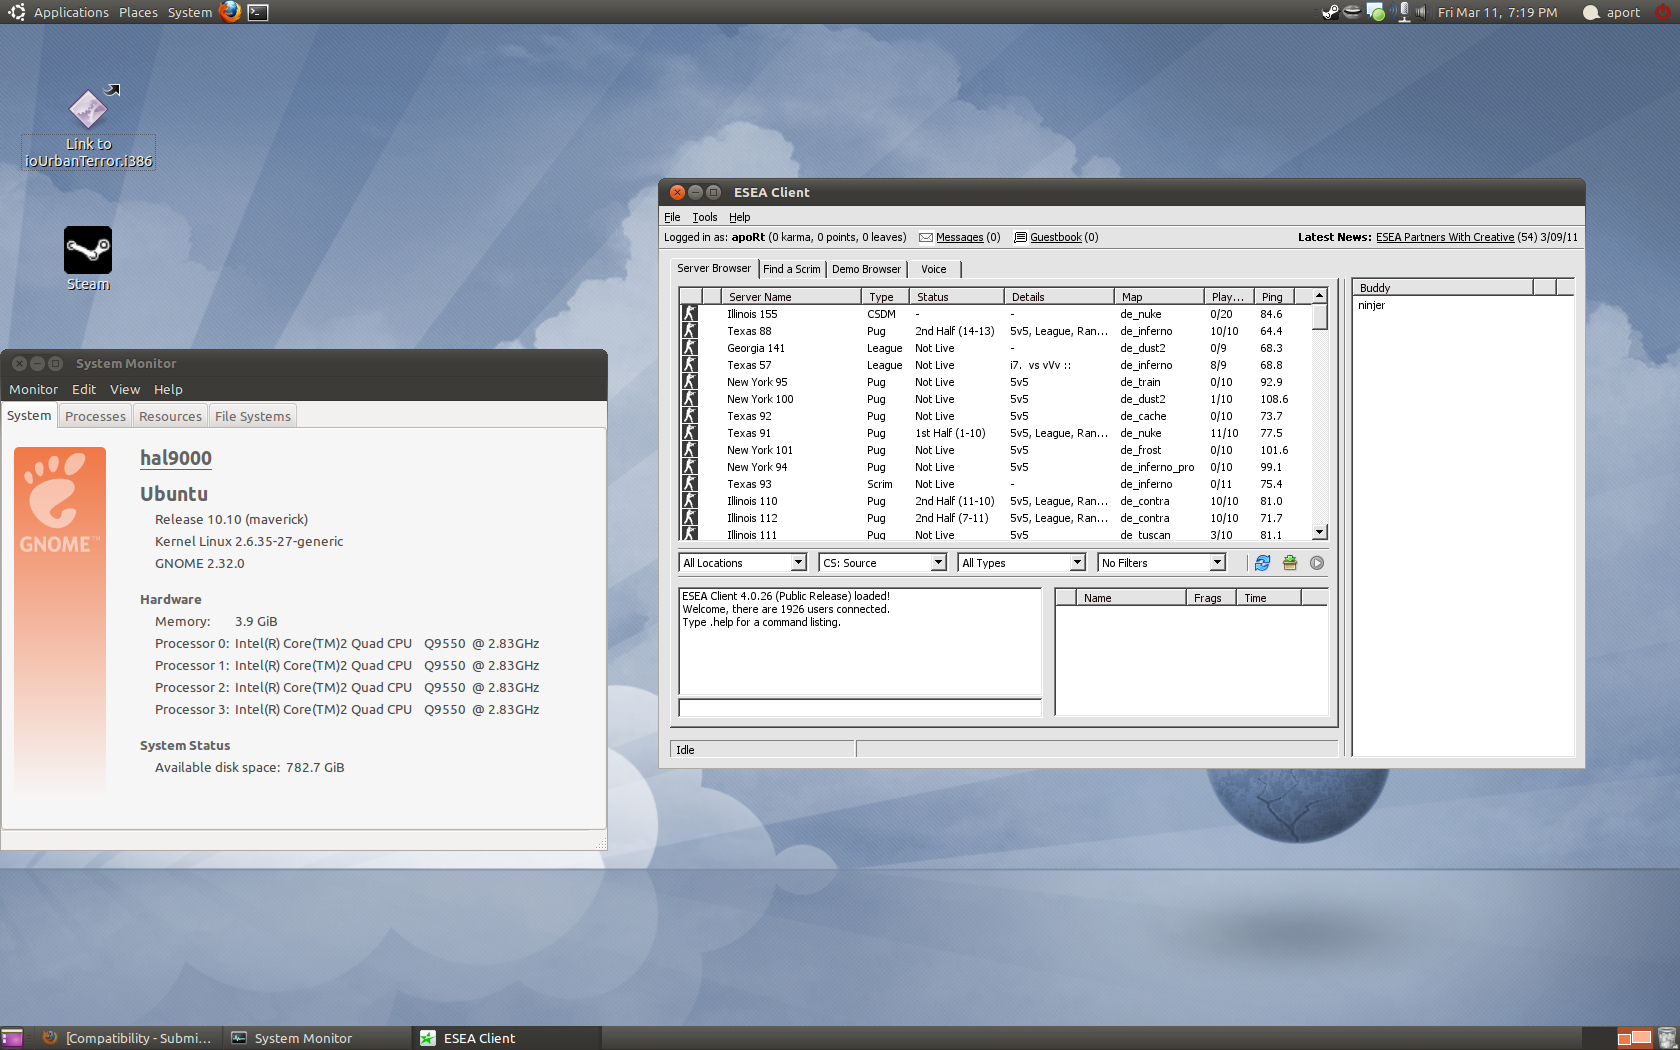This screenshot has width=1680, height=1050.
Task: Open the Applications menu
Action: 71,12
